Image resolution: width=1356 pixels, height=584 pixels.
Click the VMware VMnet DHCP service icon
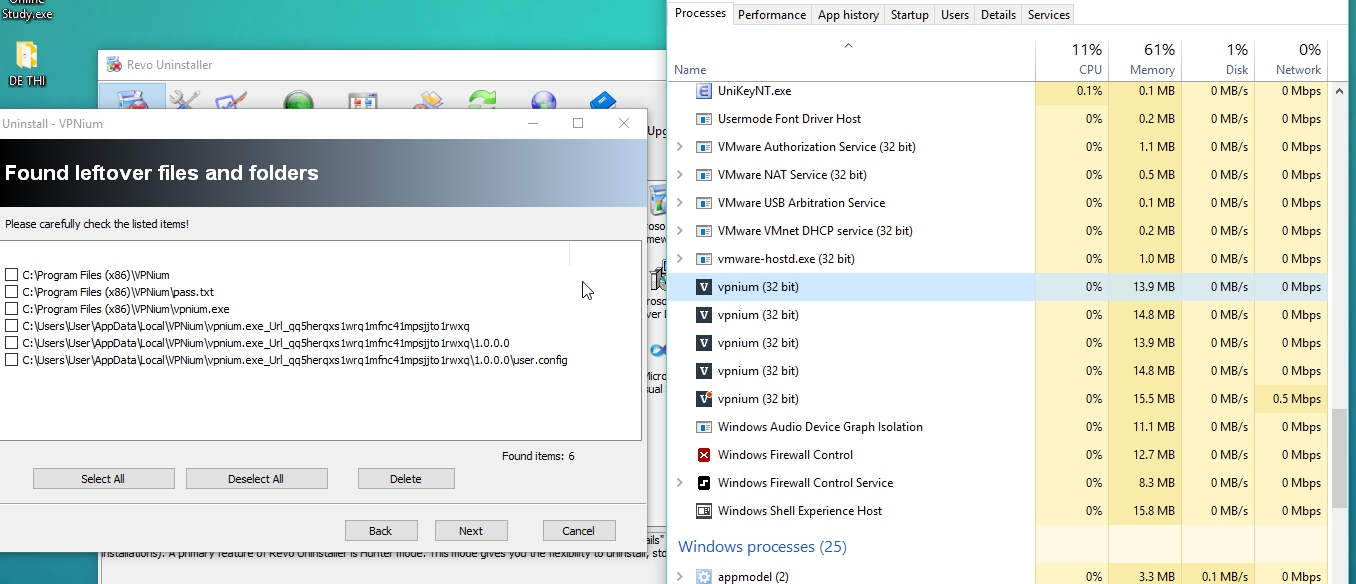(x=703, y=231)
